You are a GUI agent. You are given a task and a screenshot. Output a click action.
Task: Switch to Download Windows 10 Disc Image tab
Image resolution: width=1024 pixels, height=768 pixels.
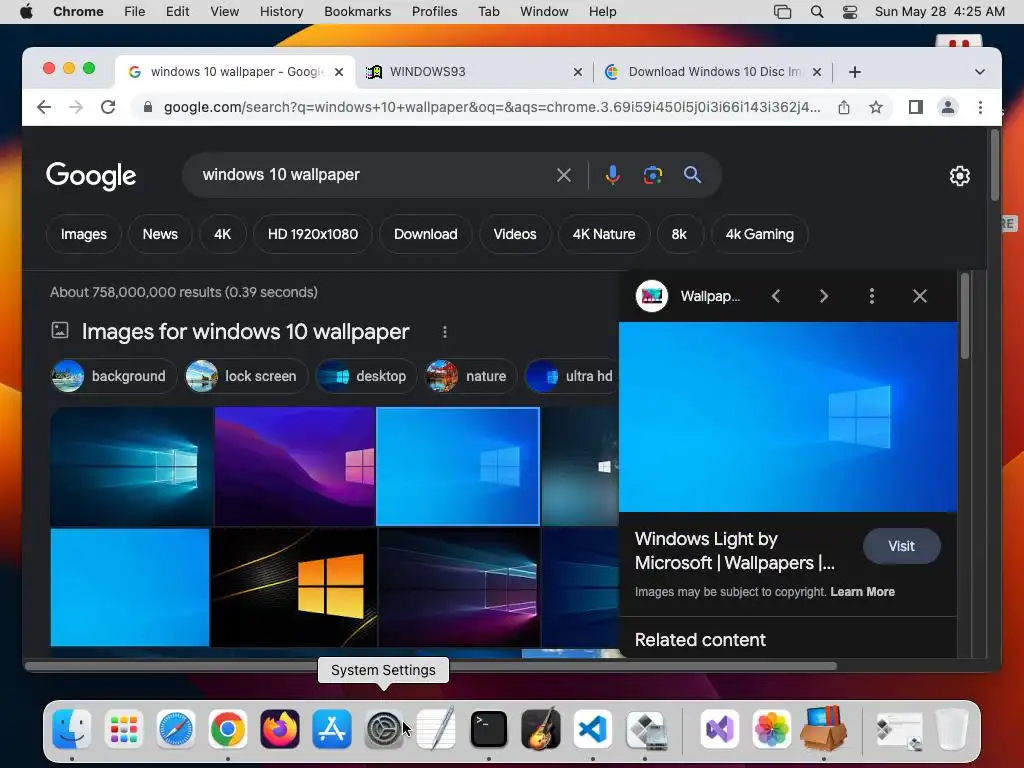point(714,72)
